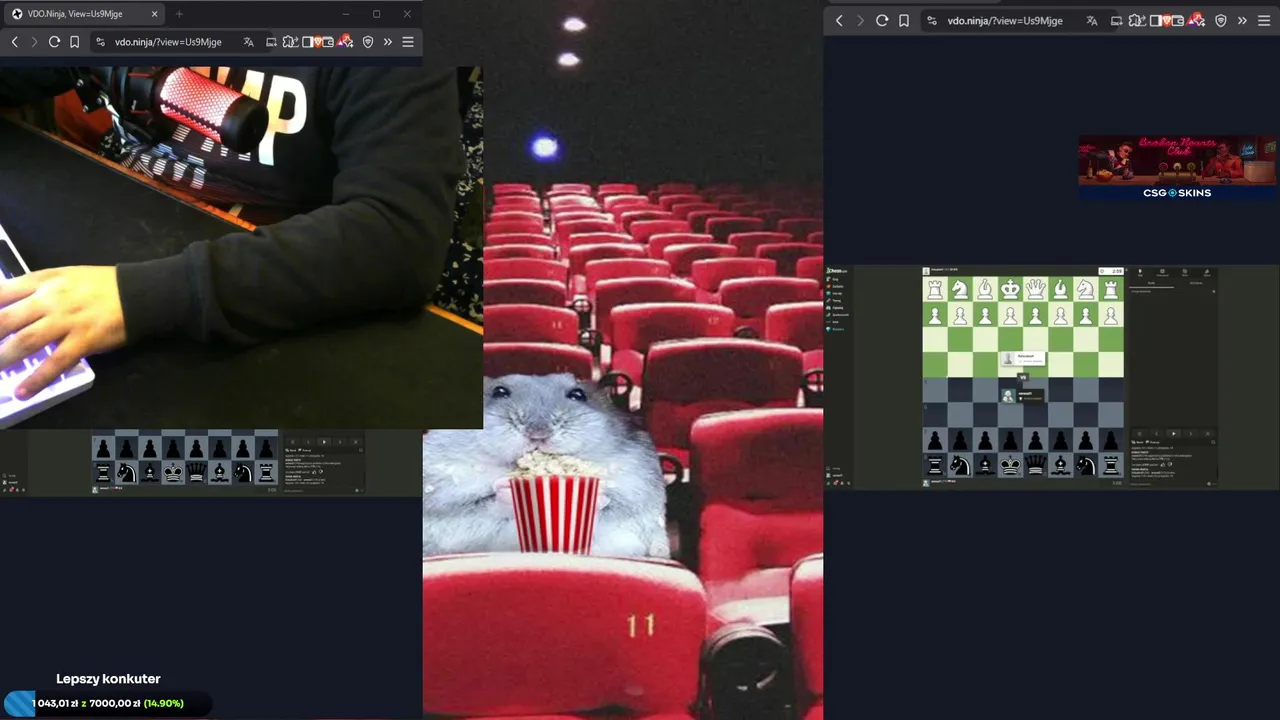Open hamburger menu in right browser window
Screen dimensions: 1280x720
pyautogui.click(x=1264, y=20)
